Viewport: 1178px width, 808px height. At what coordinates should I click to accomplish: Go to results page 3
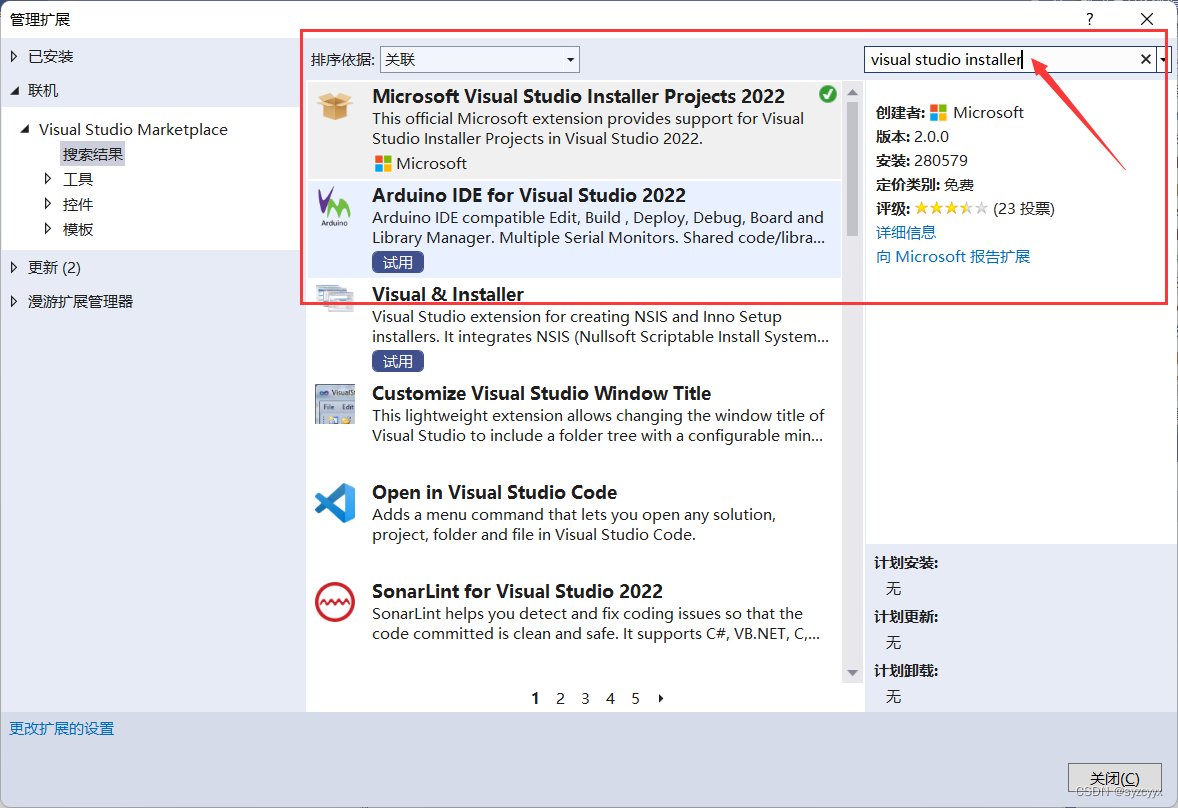click(x=585, y=698)
